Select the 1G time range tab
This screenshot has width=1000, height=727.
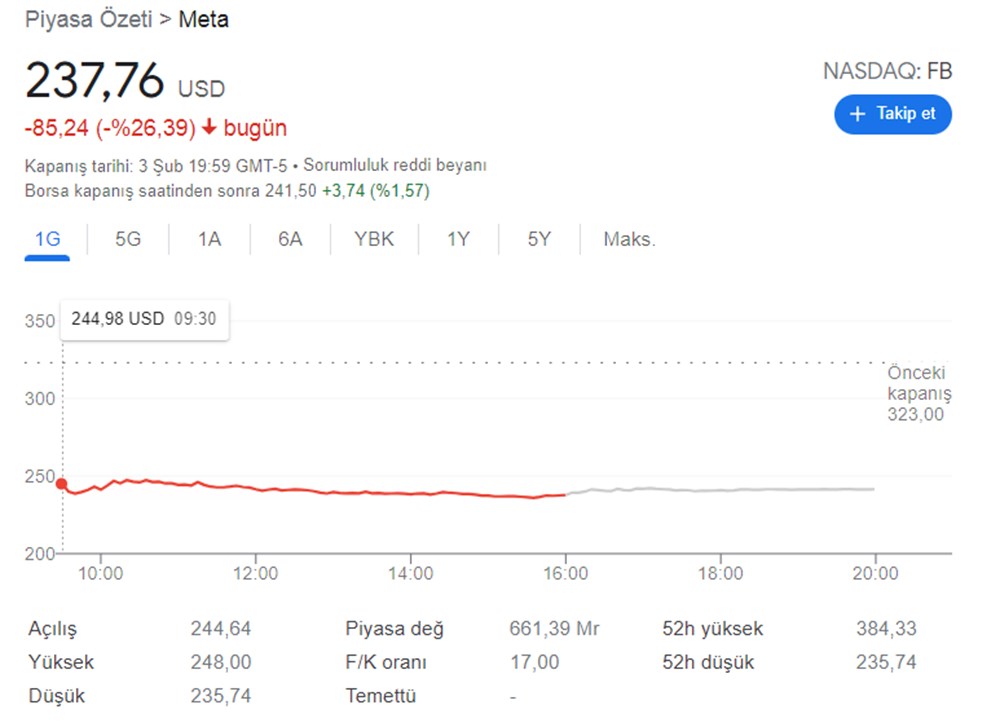click(47, 240)
